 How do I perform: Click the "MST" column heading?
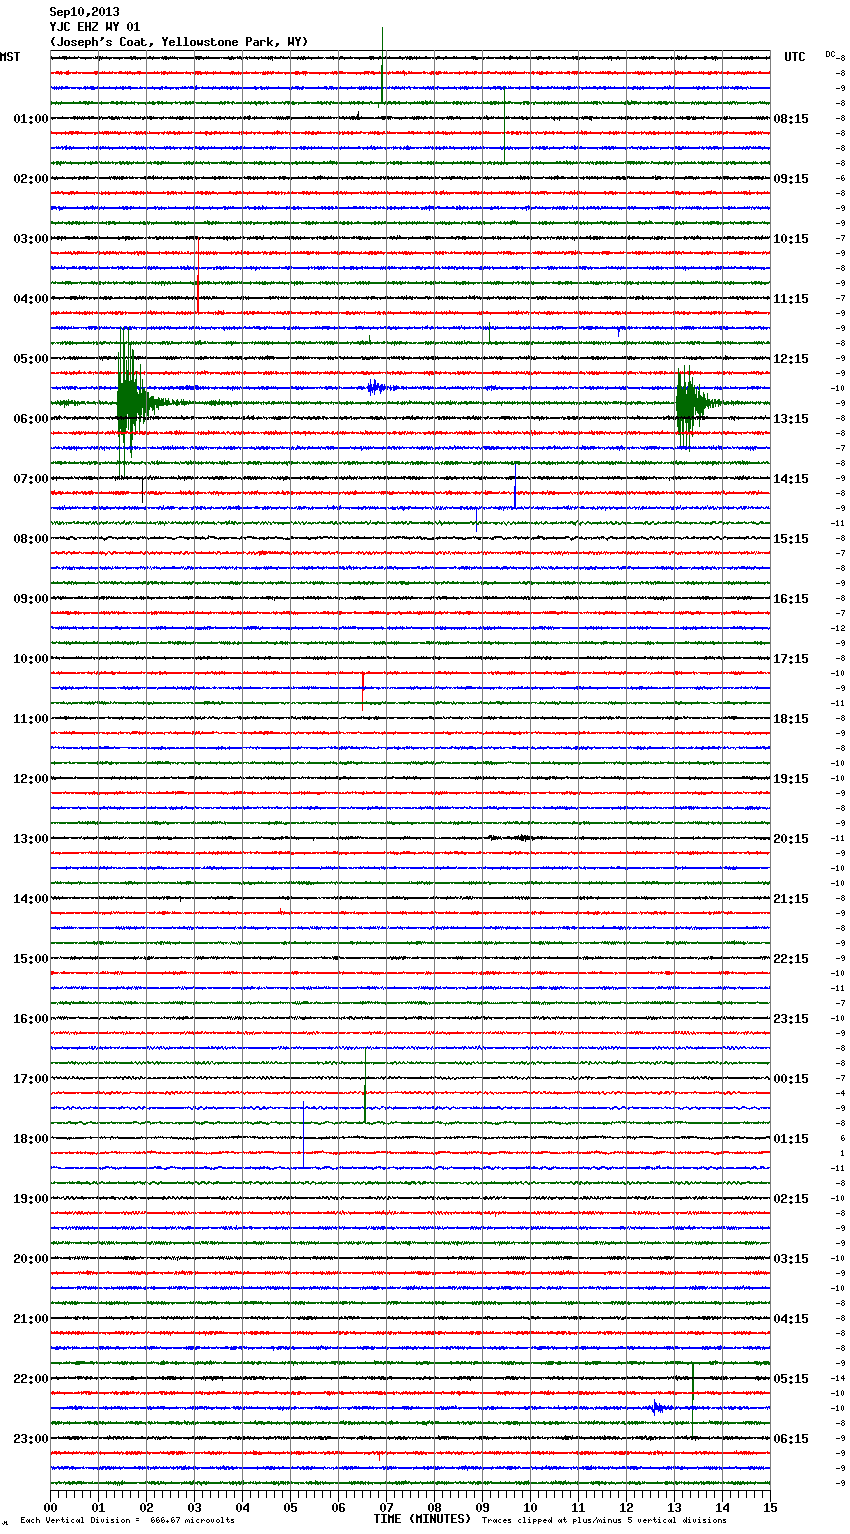(x=10, y=57)
